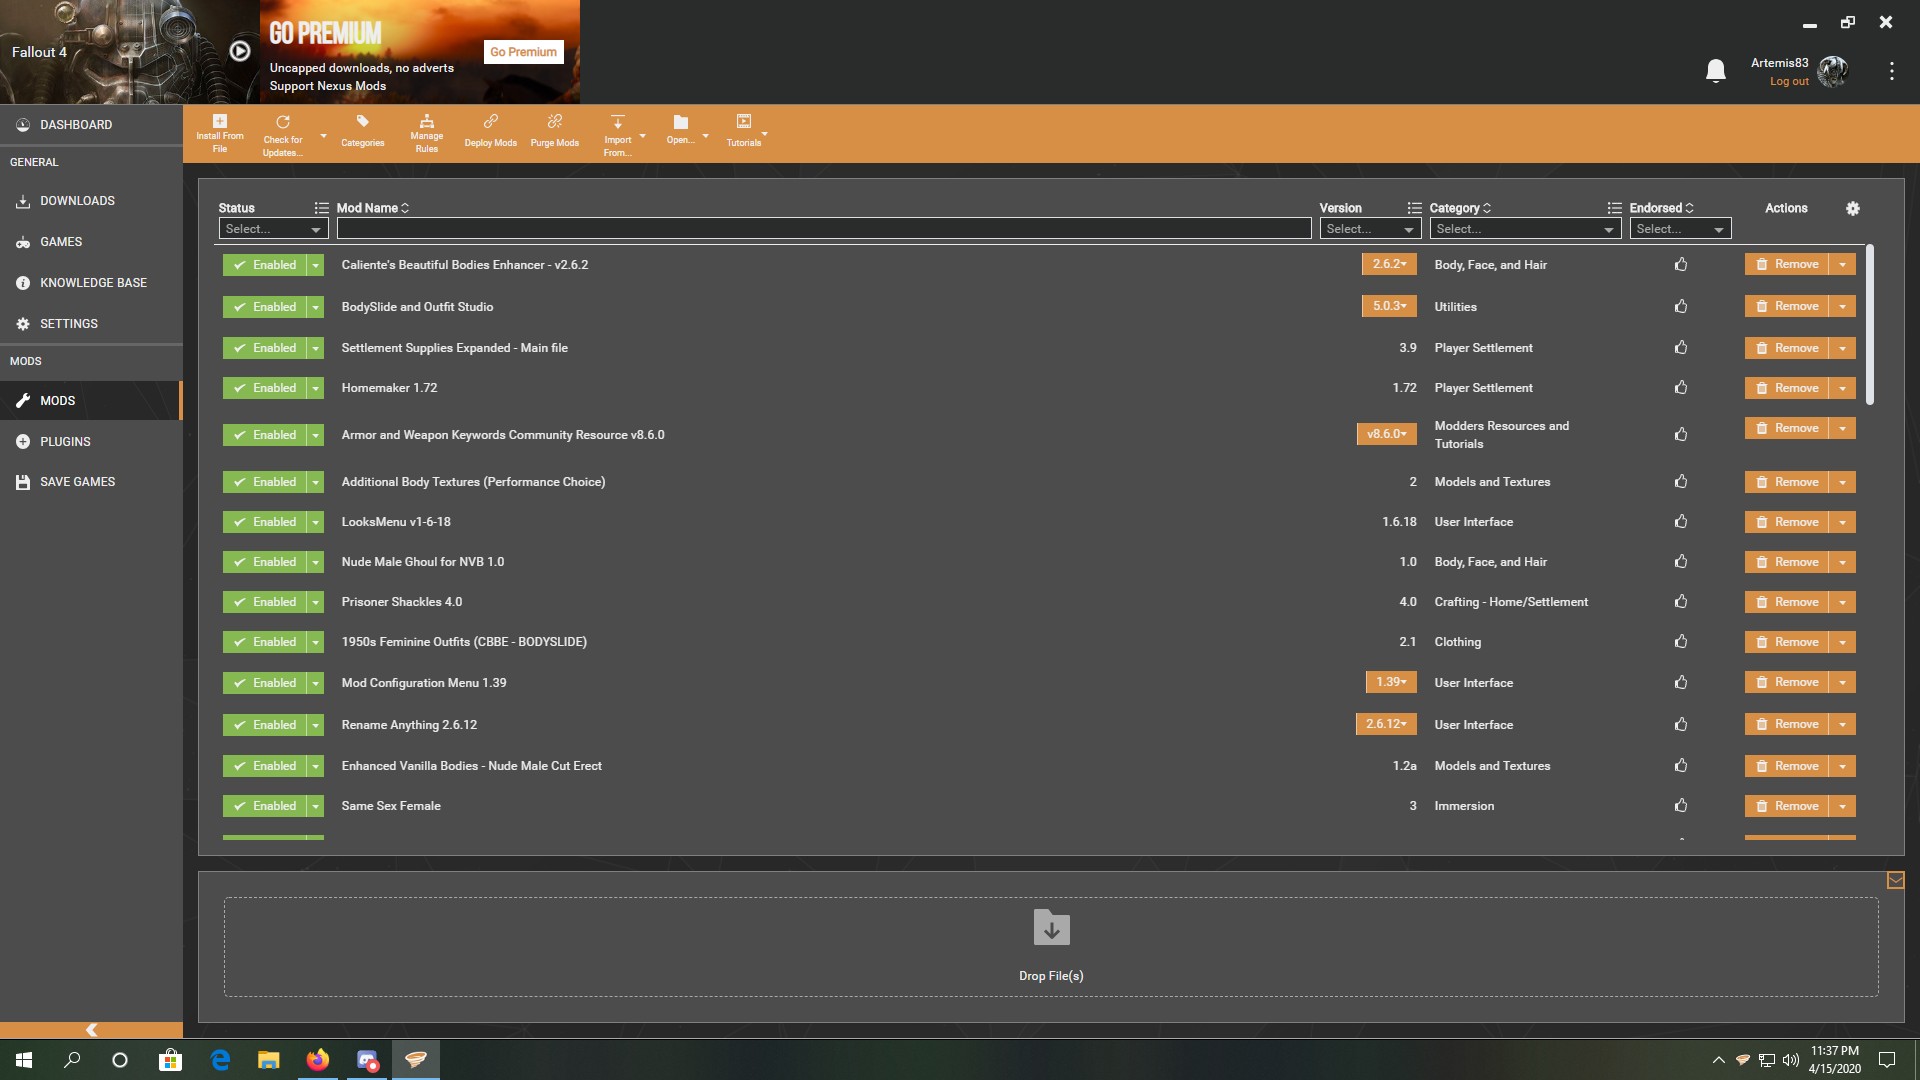Remove Settlement Supplies Expanded mod
Viewport: 1920px width, 1080px height.
pyautogui.click(x=1786, y=348)
